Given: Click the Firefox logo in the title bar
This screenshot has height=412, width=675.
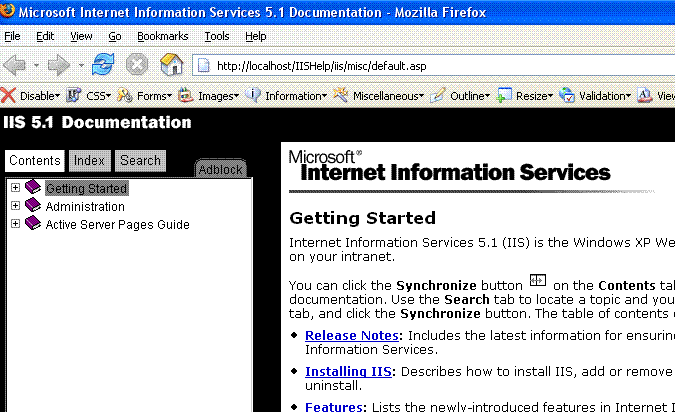Looking at the screenshot, I should pos(7,9).
